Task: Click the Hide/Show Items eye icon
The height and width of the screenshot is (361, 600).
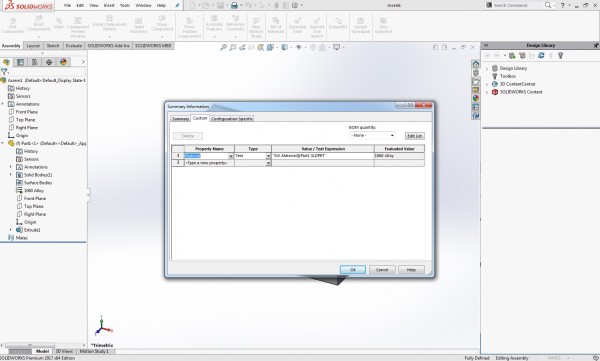Action: [x=299, y=47]
